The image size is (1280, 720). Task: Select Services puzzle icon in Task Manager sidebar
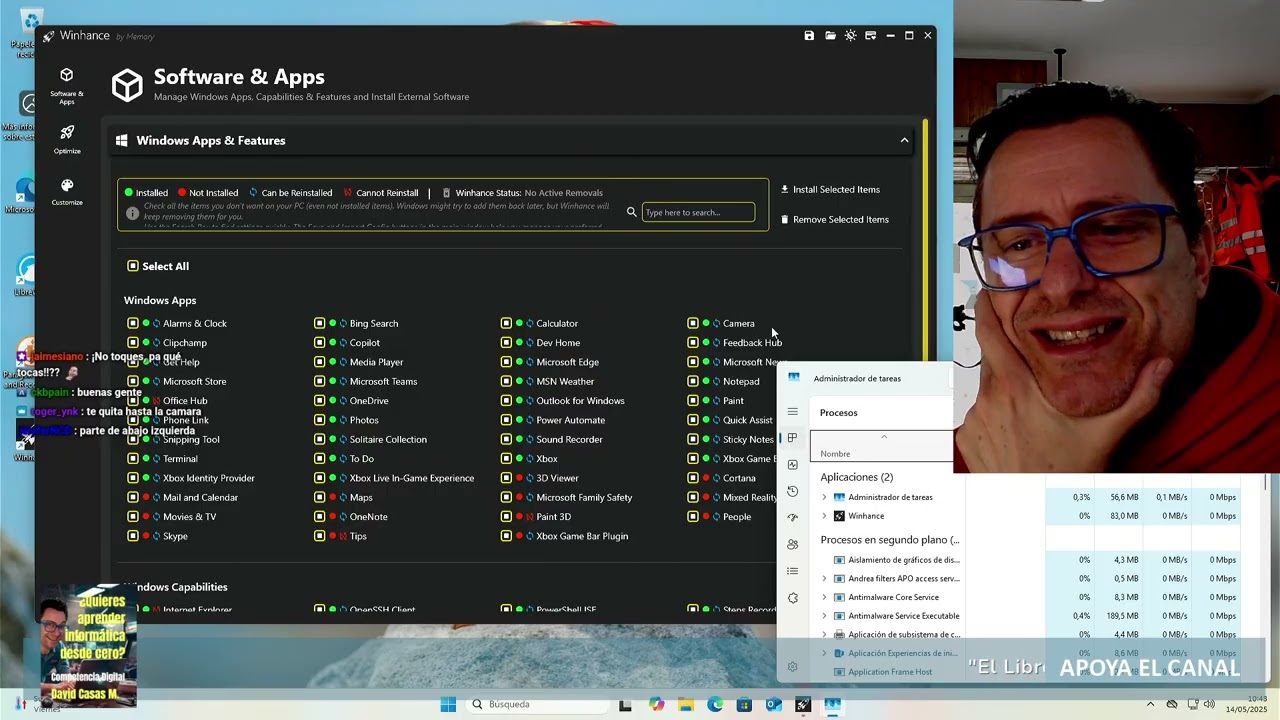coord(793,598)
